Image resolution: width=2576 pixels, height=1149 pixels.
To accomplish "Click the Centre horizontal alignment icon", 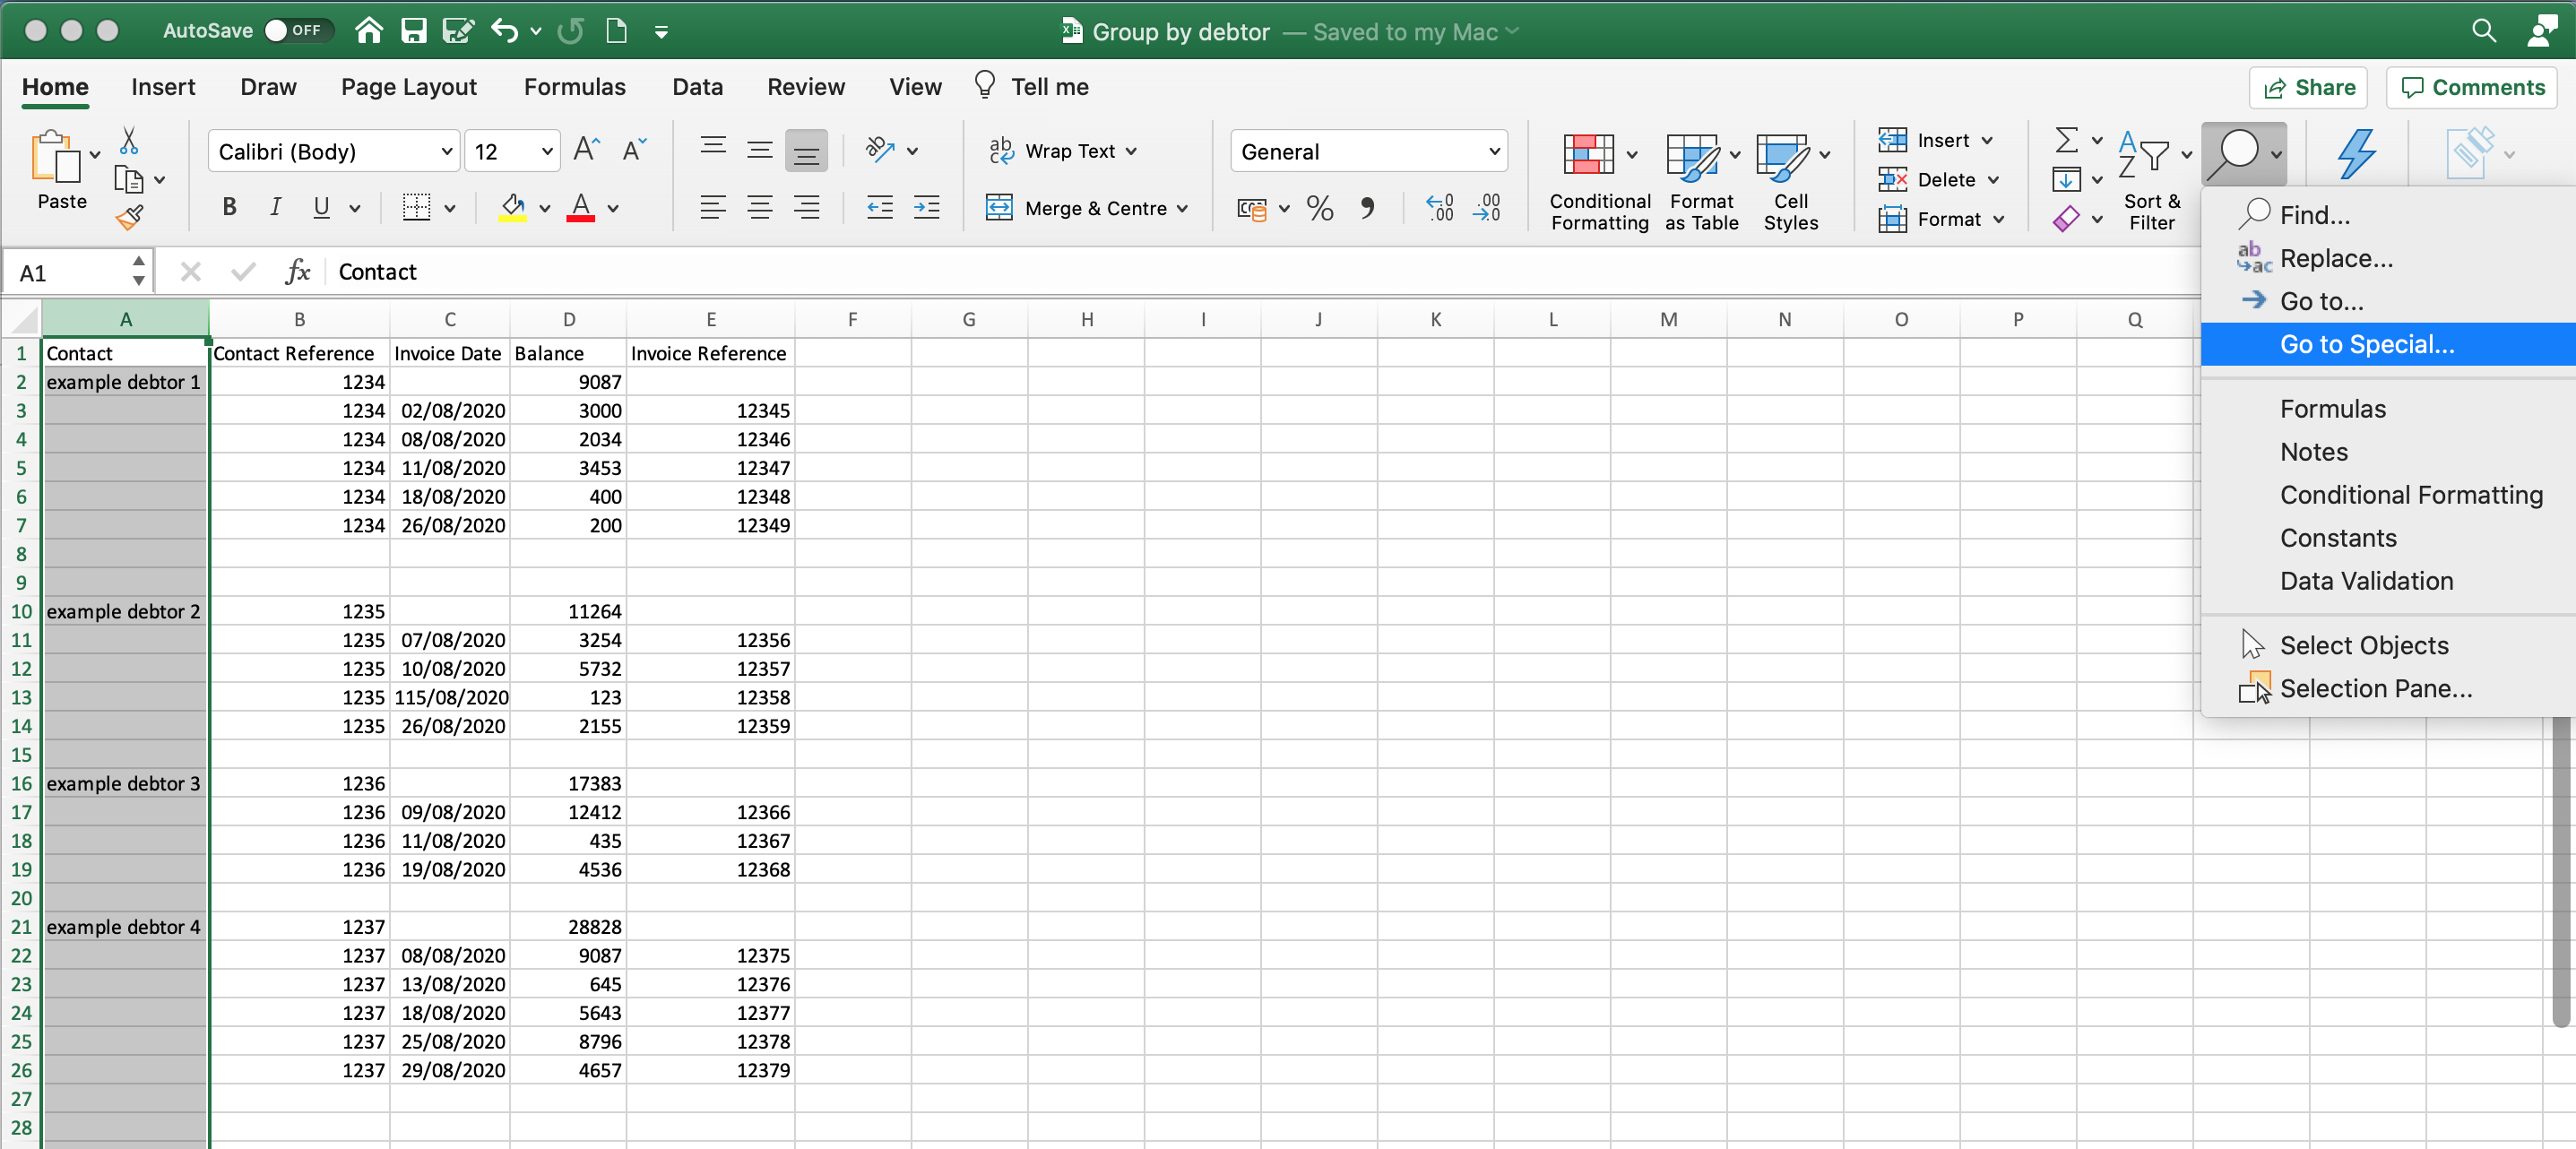I will (759, 208).
